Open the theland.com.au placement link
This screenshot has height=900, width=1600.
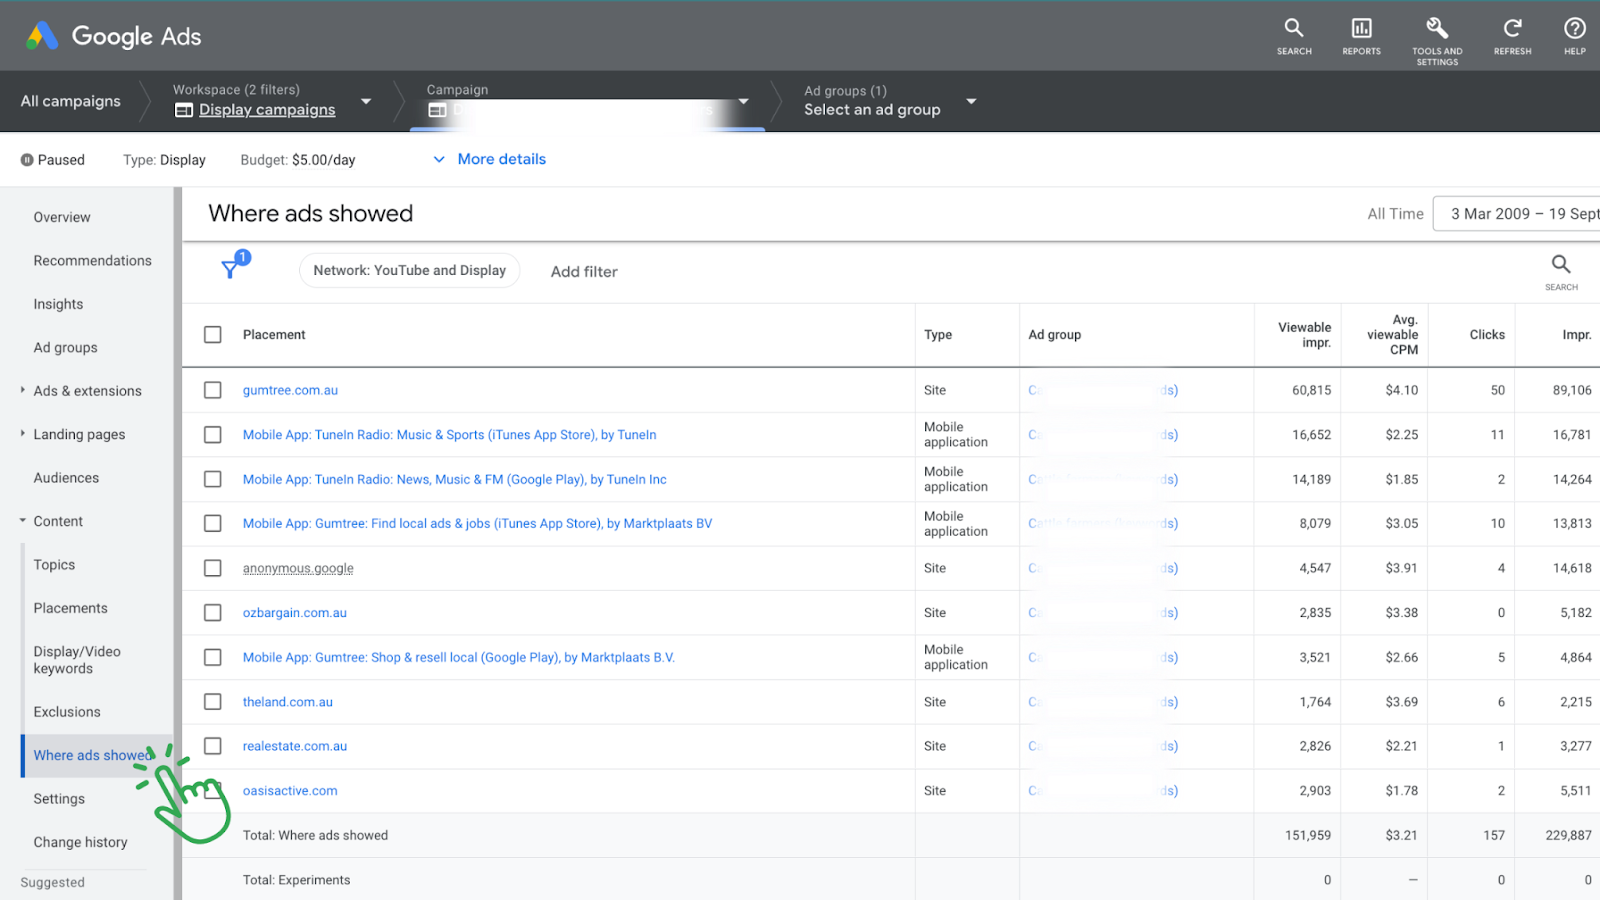coord(288,702)
